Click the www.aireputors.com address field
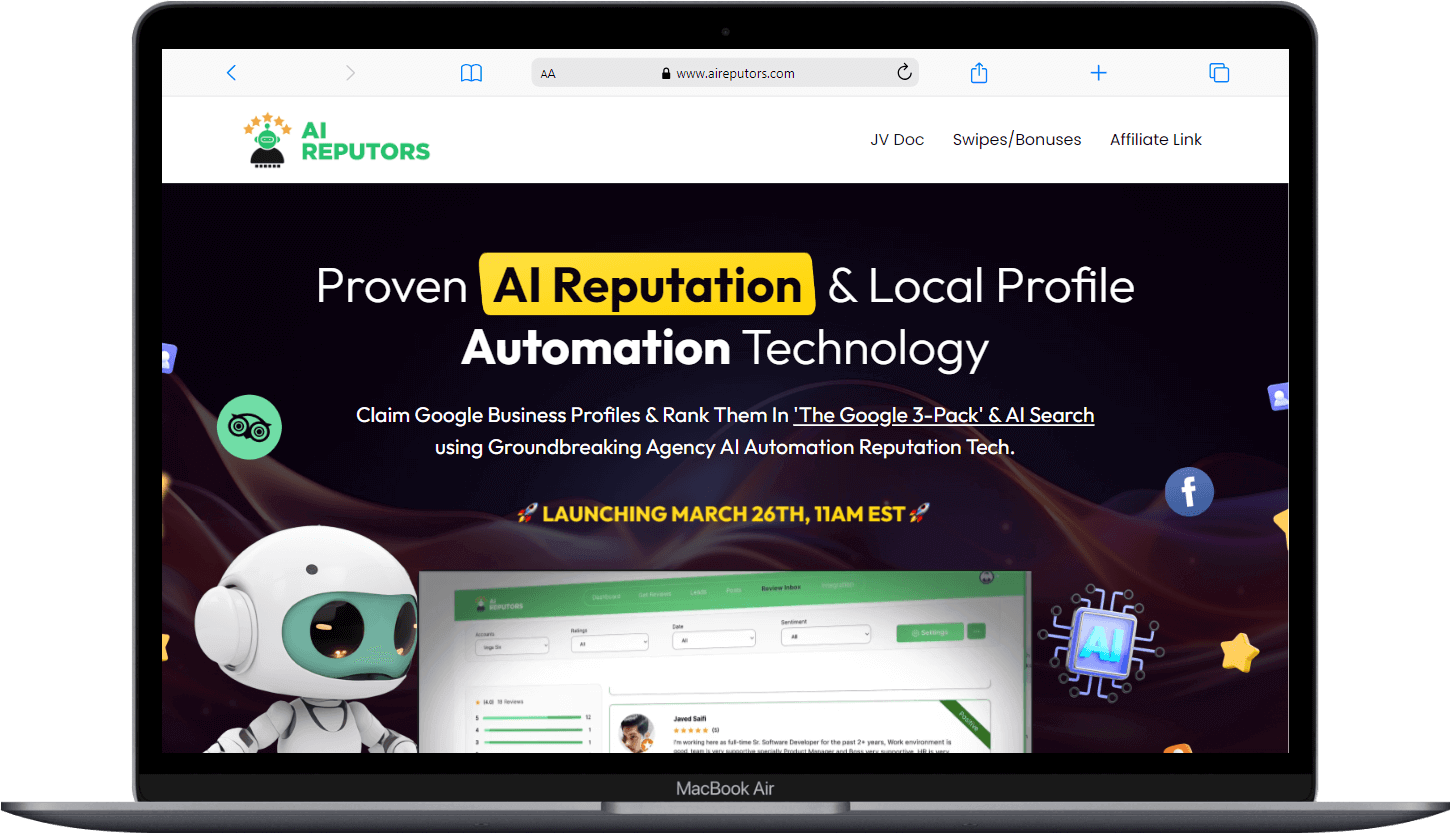Screen dimensions: 1450x833 click(x=725, y=73)
